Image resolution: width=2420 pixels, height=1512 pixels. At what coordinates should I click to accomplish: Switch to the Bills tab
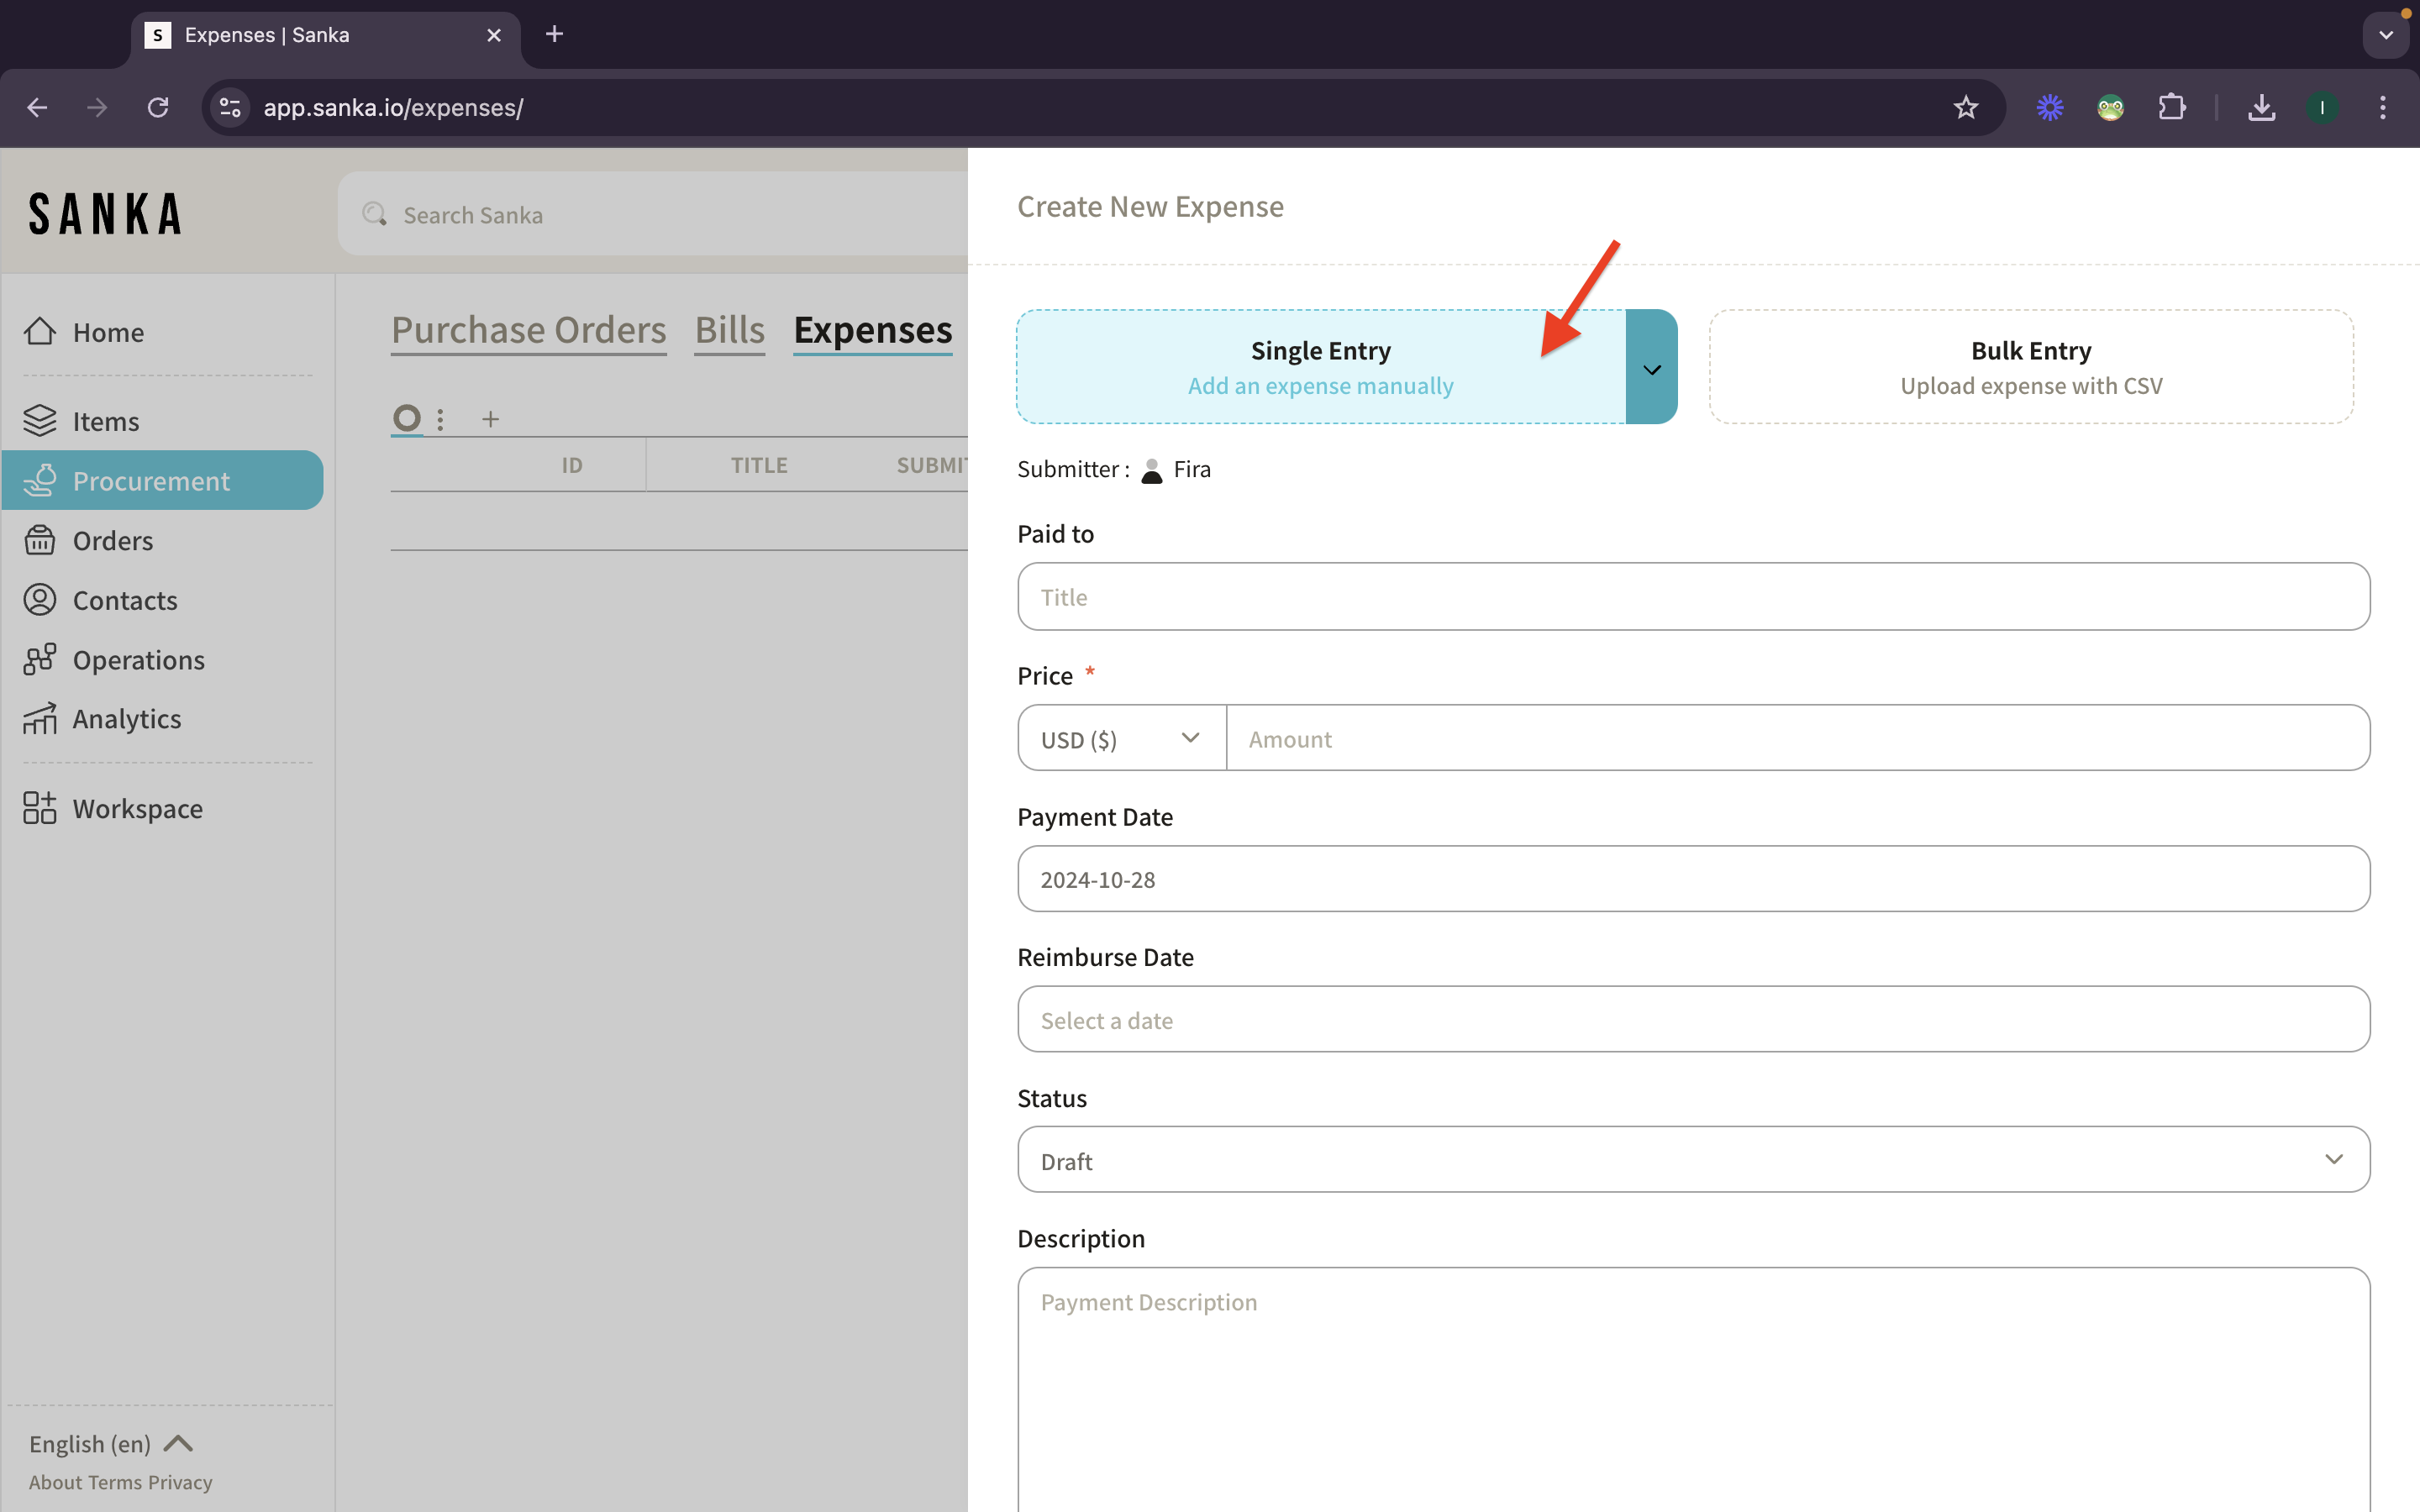point(729,330)
